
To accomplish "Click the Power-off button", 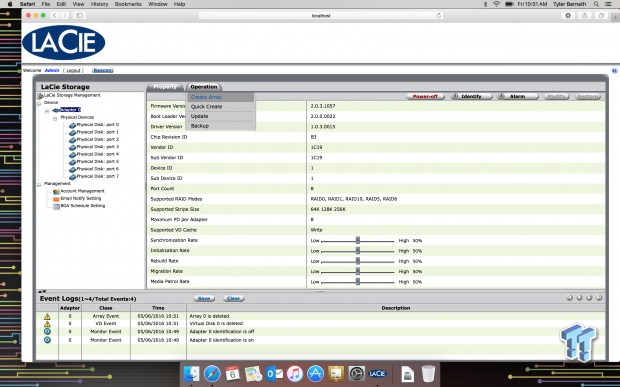I will point(425,96).
